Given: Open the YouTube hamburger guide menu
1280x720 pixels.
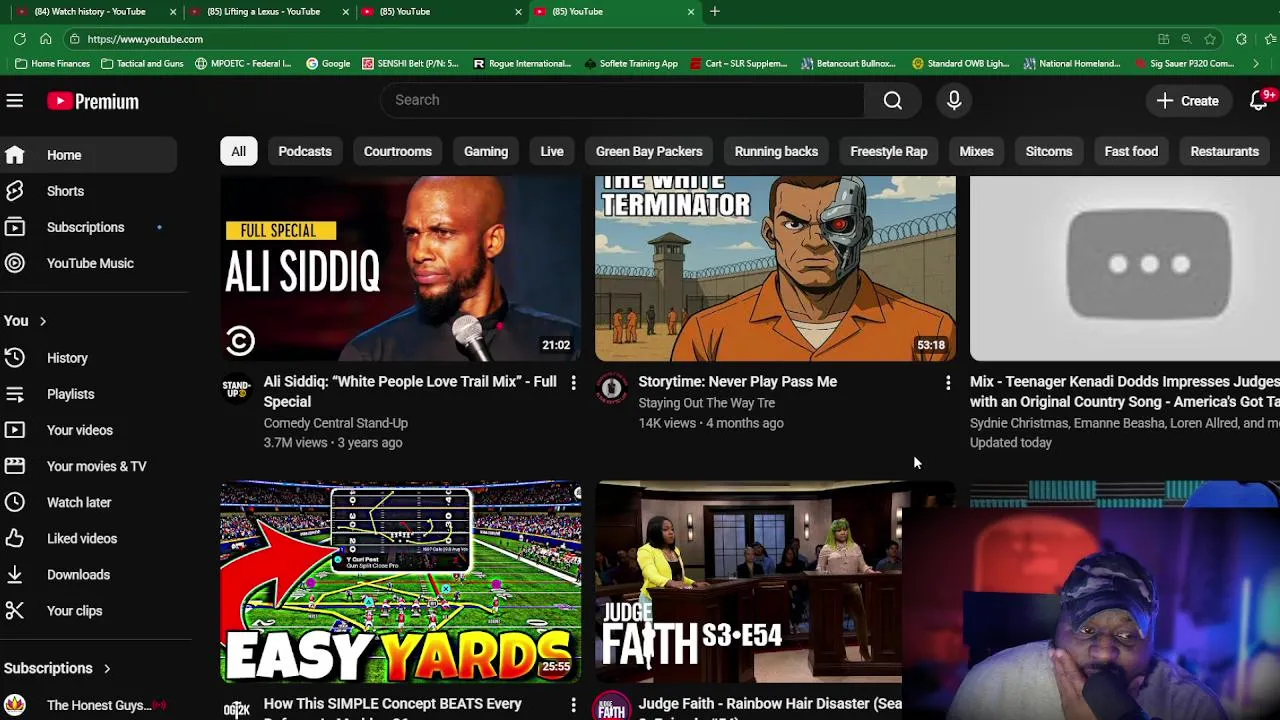Looking at the screenshot, I should tap(14, 101).
